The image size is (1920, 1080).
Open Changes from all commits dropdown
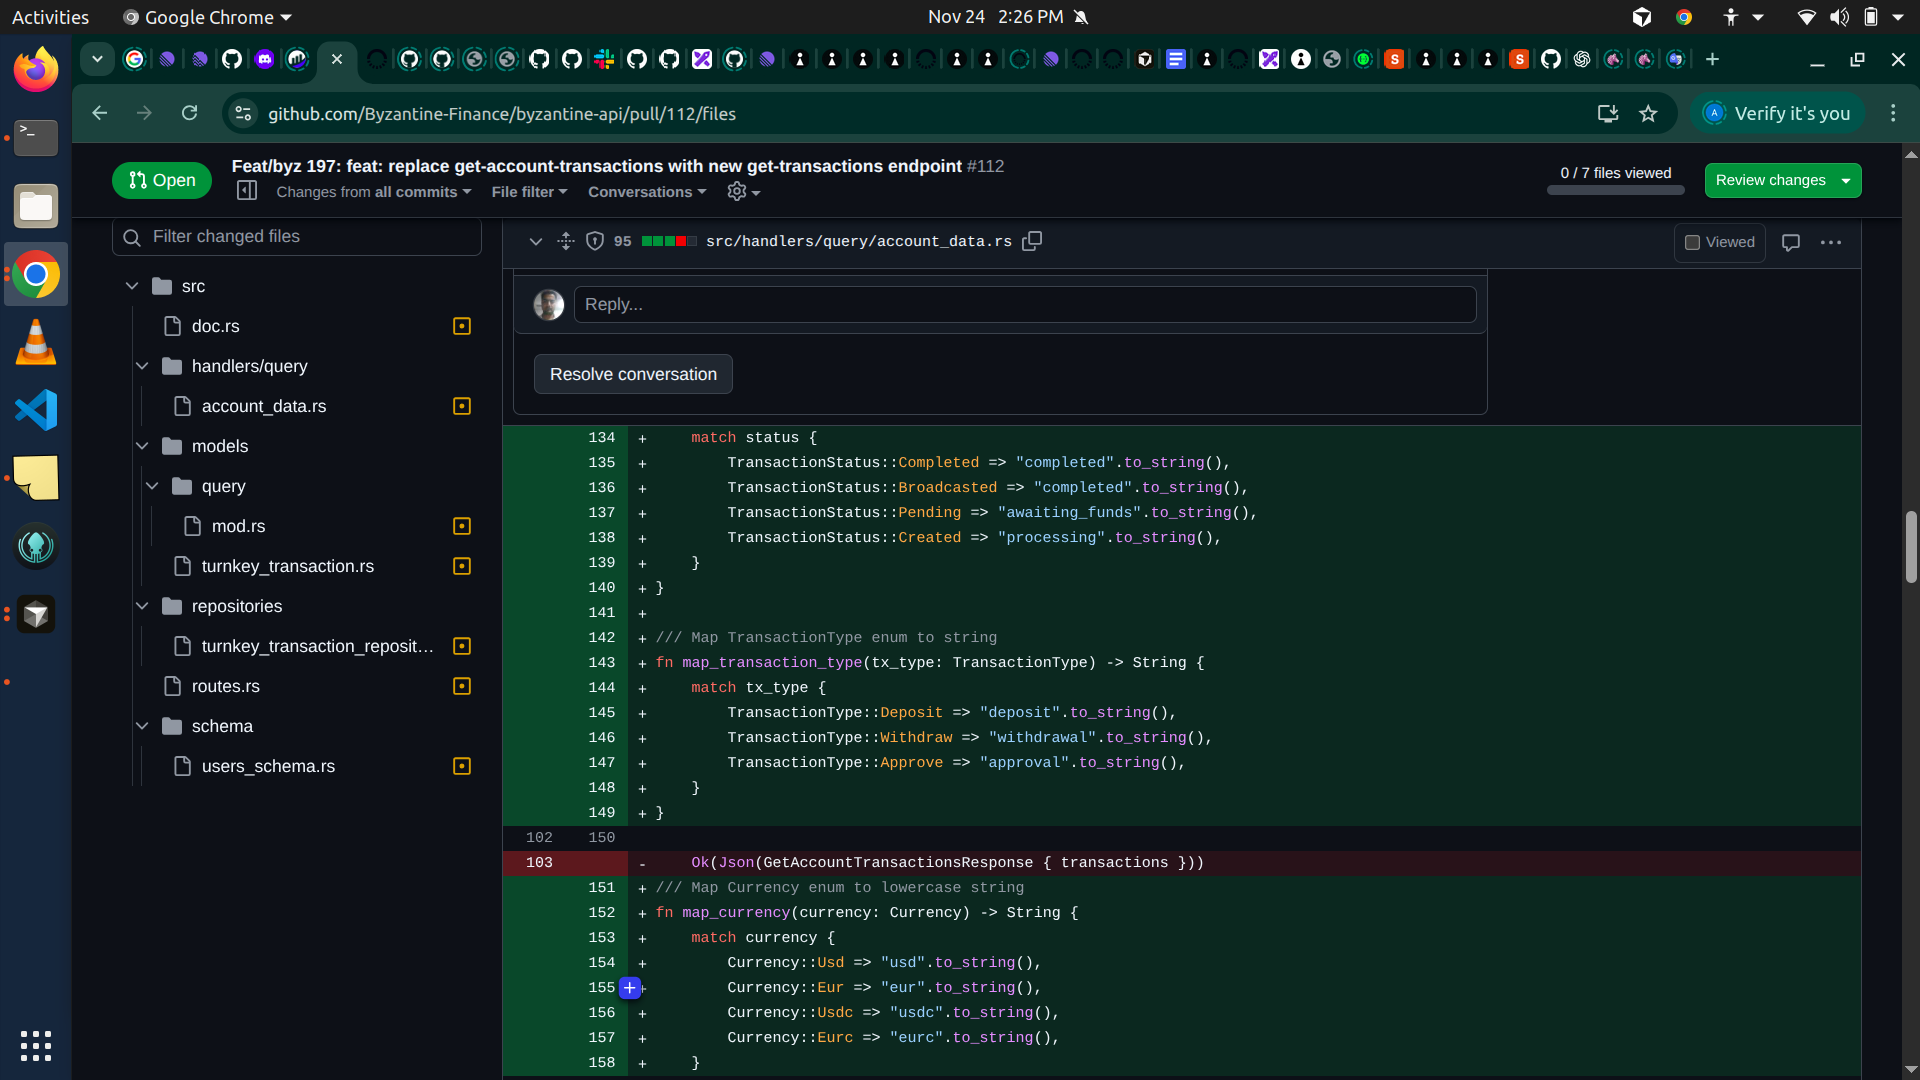click(374, 192)
